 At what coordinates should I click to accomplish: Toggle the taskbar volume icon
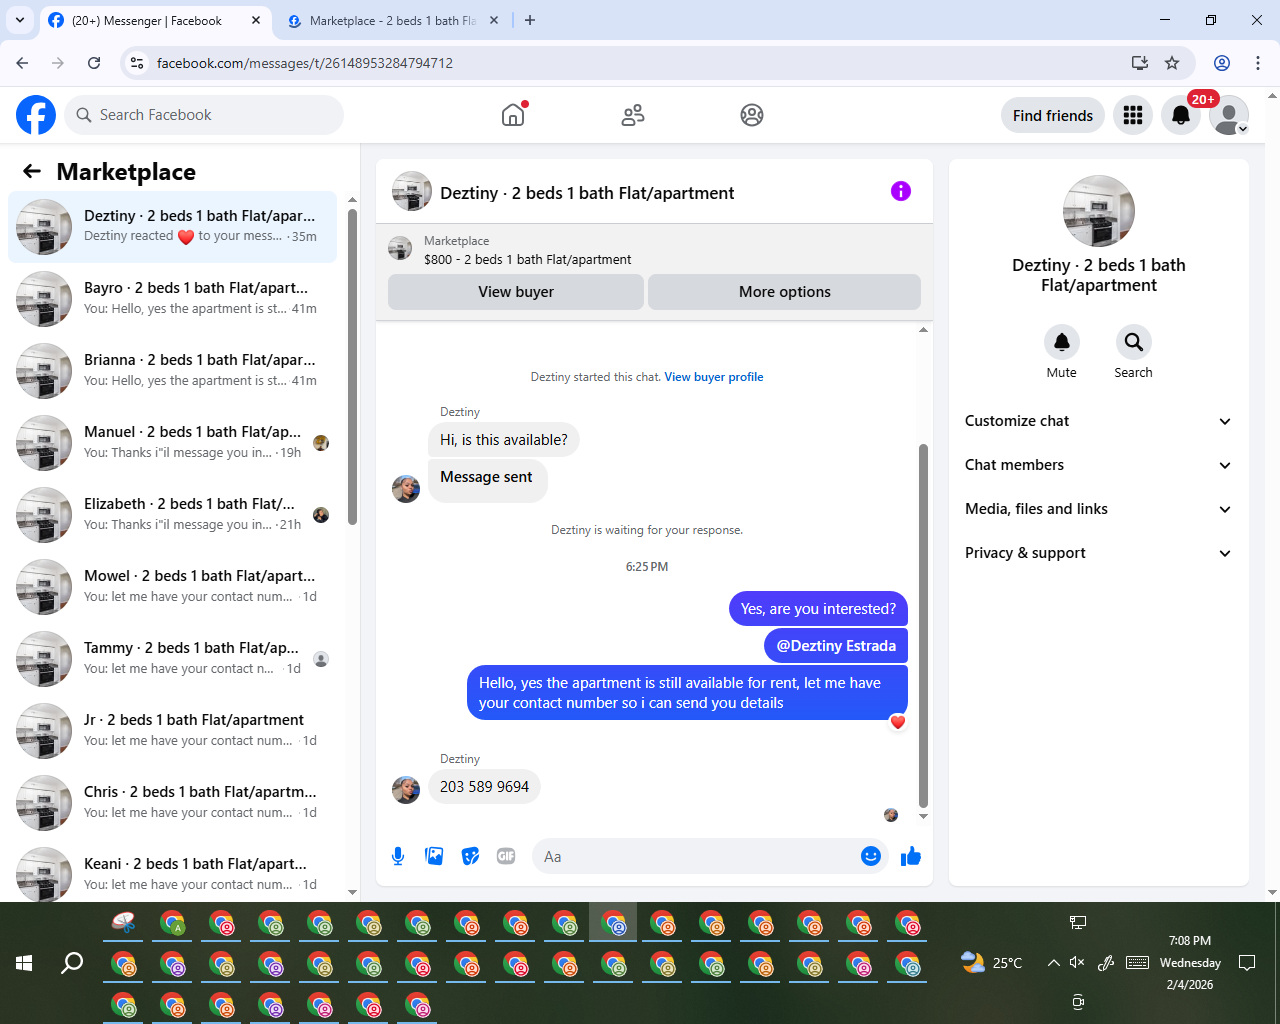click(x=1077, y=963)
